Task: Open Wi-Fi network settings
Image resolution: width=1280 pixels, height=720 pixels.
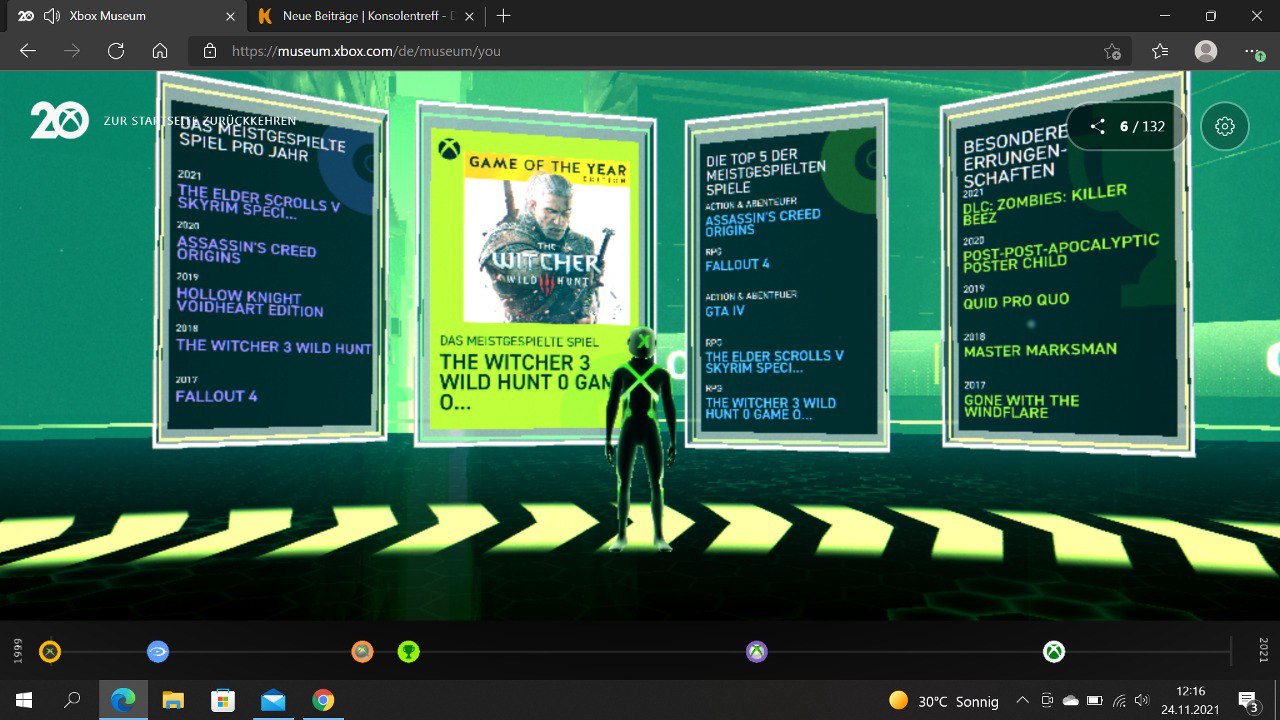Action: [1119, 701]
